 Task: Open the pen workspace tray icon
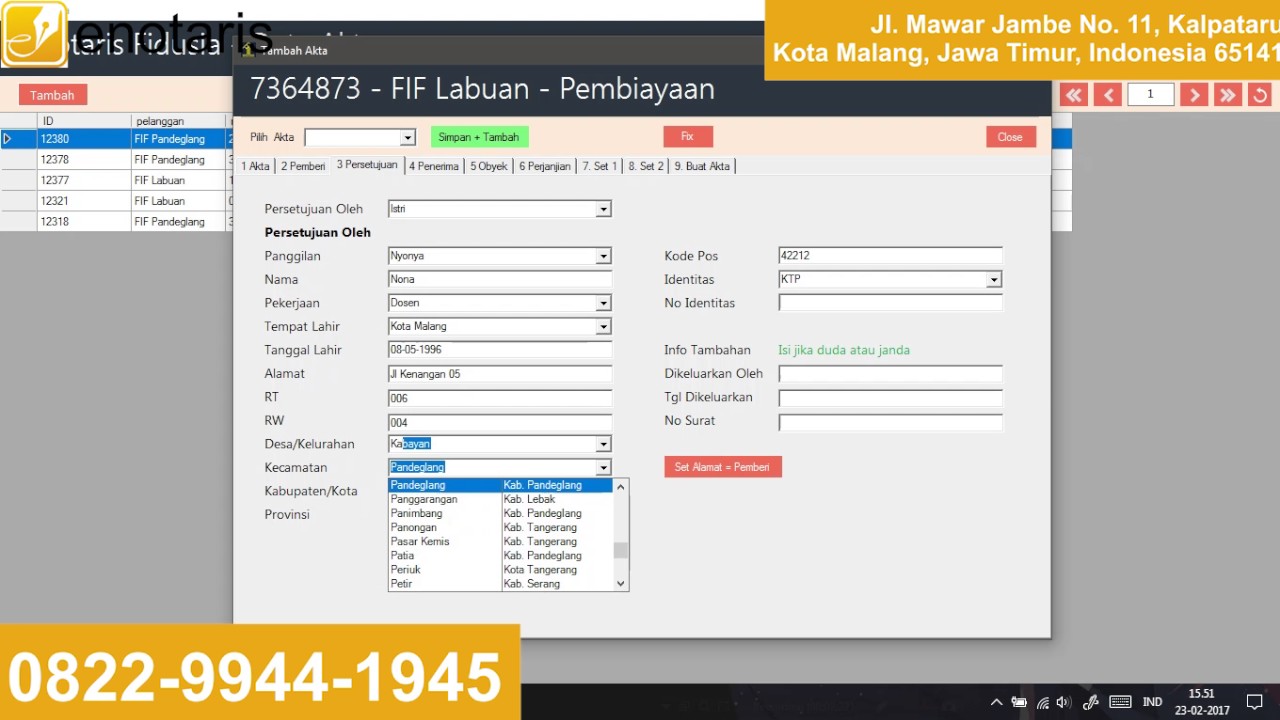pos(1091,702)
